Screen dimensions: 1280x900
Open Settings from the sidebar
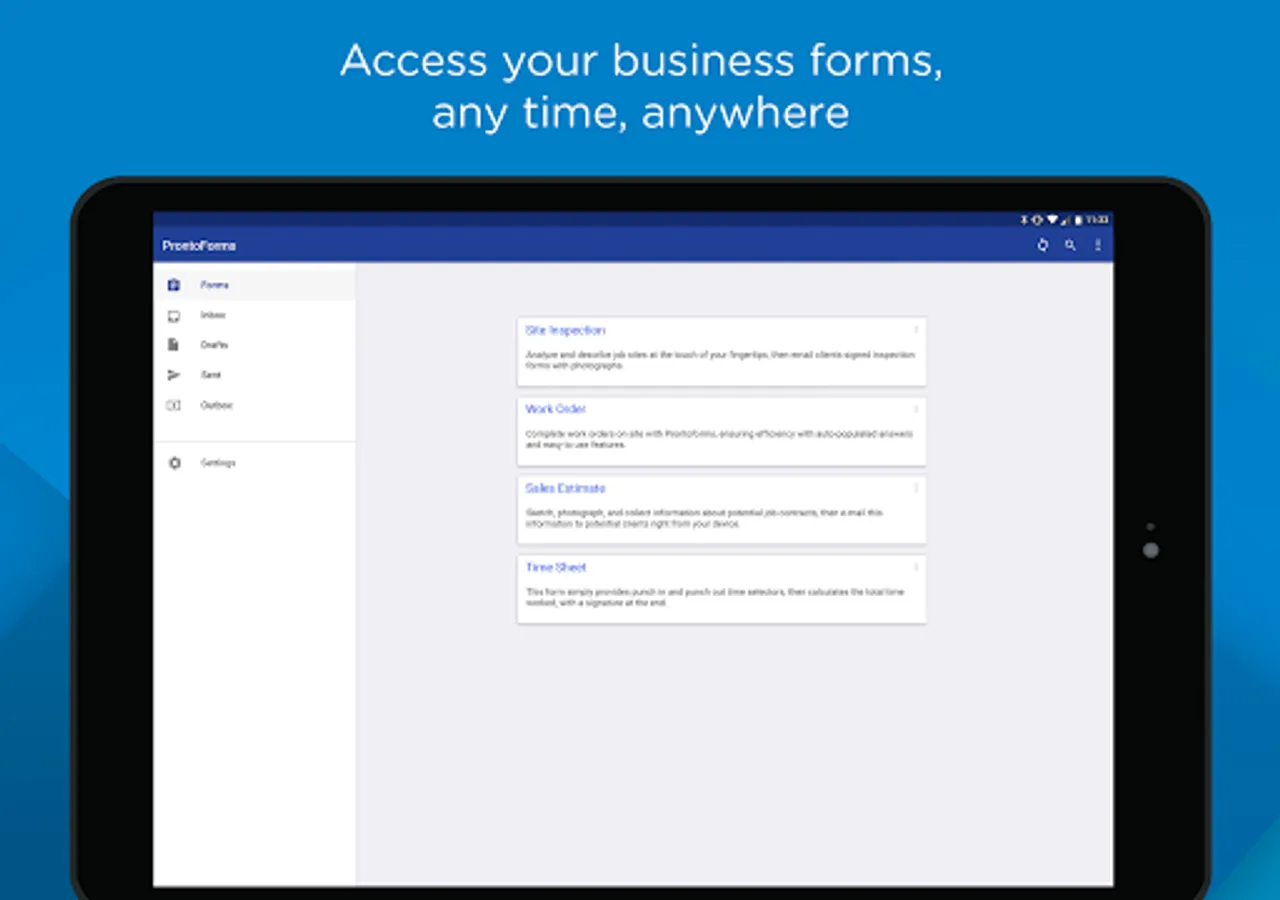tap(218, 463)
